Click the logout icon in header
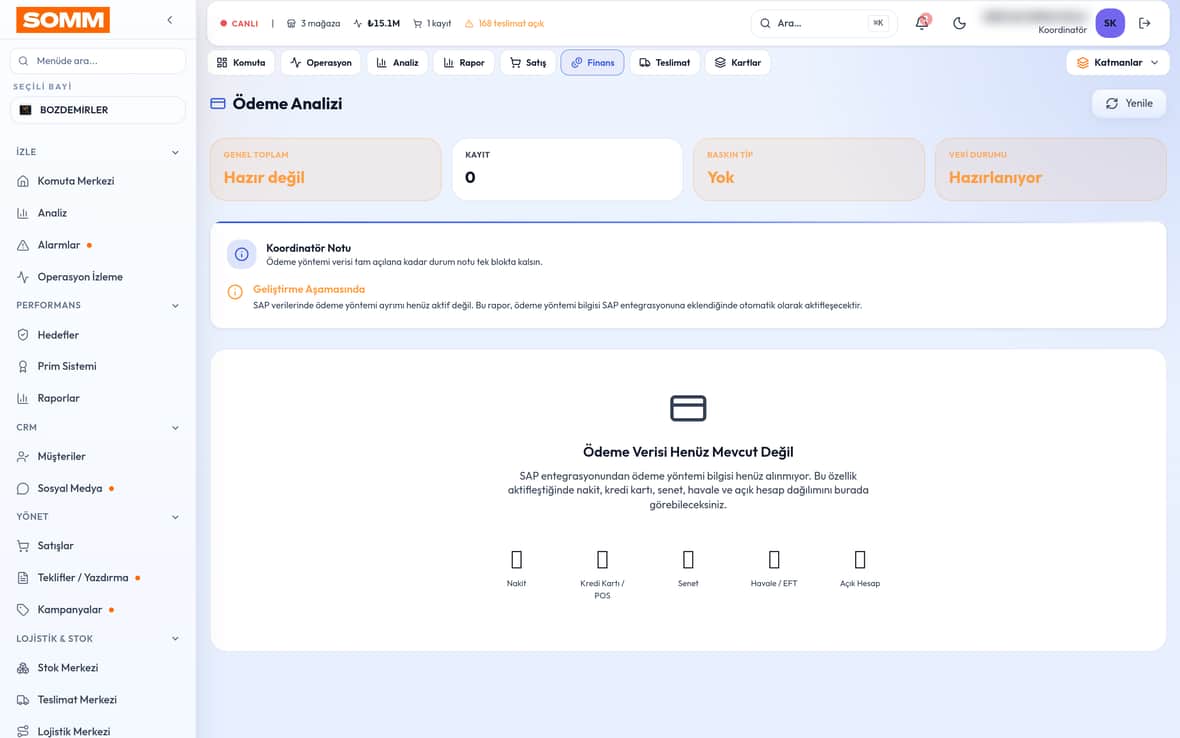The height and width of the screenshot is (738, 1180). pos(1145,23)
